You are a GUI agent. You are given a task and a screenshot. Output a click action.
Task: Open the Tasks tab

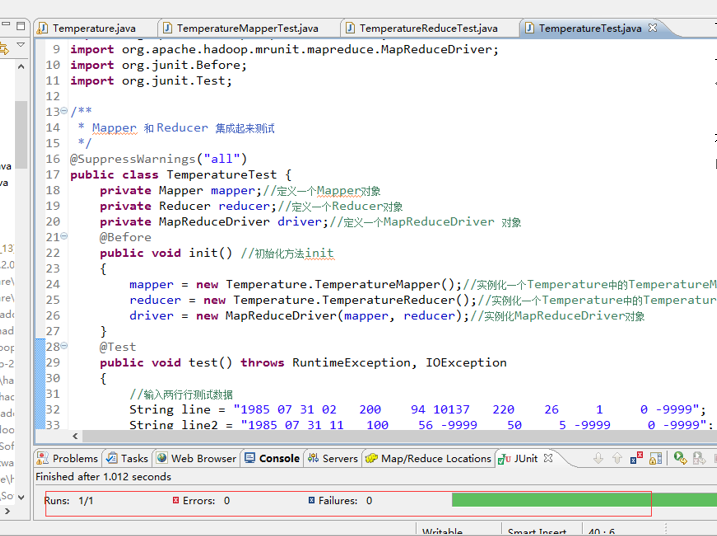tap(134, 458)
